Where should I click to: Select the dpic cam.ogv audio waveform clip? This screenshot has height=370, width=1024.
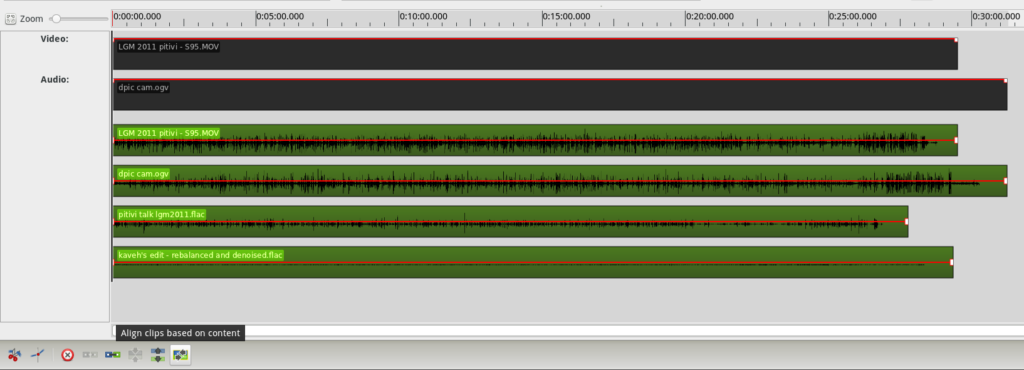point(560,181)
